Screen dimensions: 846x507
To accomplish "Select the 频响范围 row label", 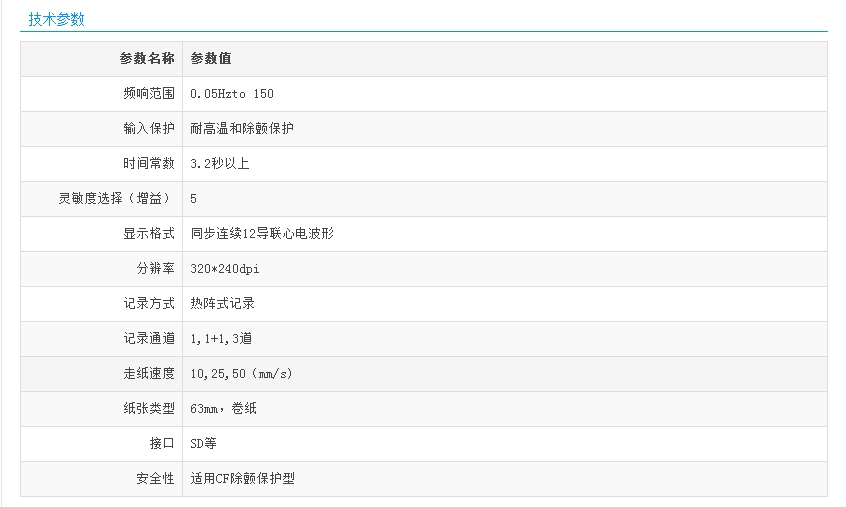I will [x=149, y=94].
